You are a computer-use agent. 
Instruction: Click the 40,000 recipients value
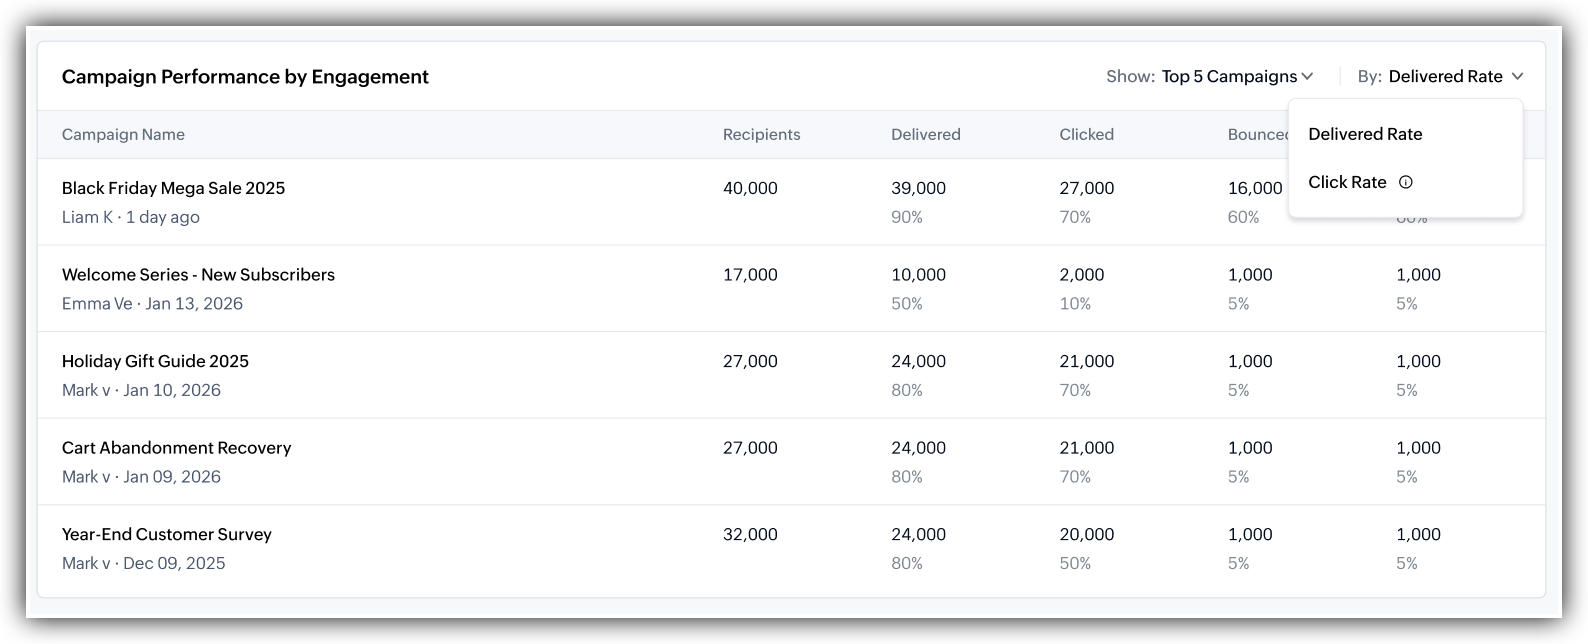pos(750,188)
